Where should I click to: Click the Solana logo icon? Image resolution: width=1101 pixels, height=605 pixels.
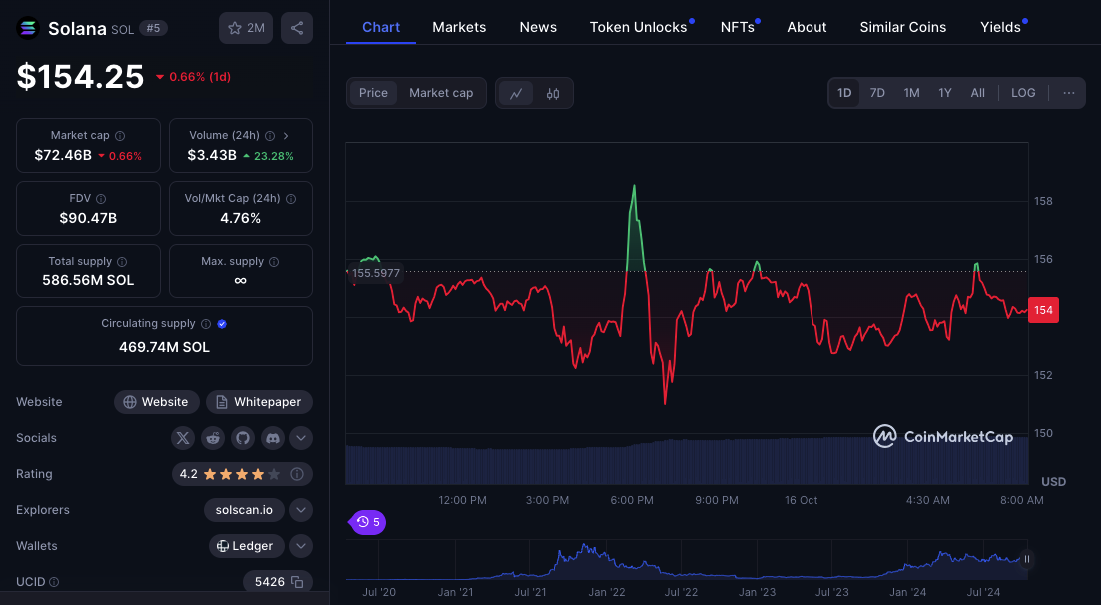27,28
